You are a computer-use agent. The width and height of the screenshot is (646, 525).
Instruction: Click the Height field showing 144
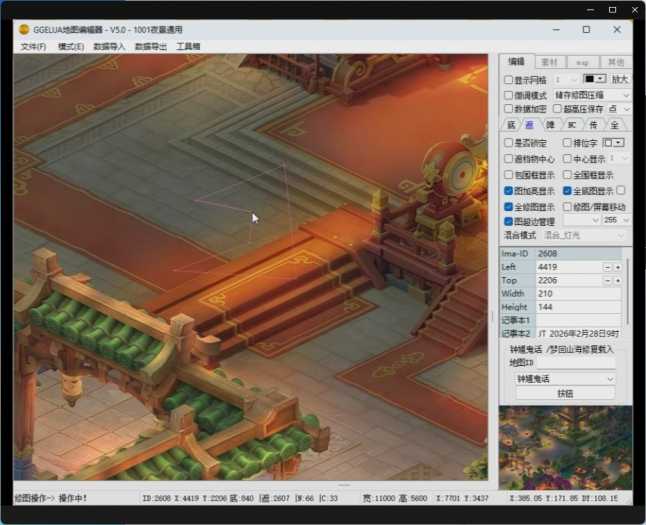pyautogui.click(x=579, y=307)
